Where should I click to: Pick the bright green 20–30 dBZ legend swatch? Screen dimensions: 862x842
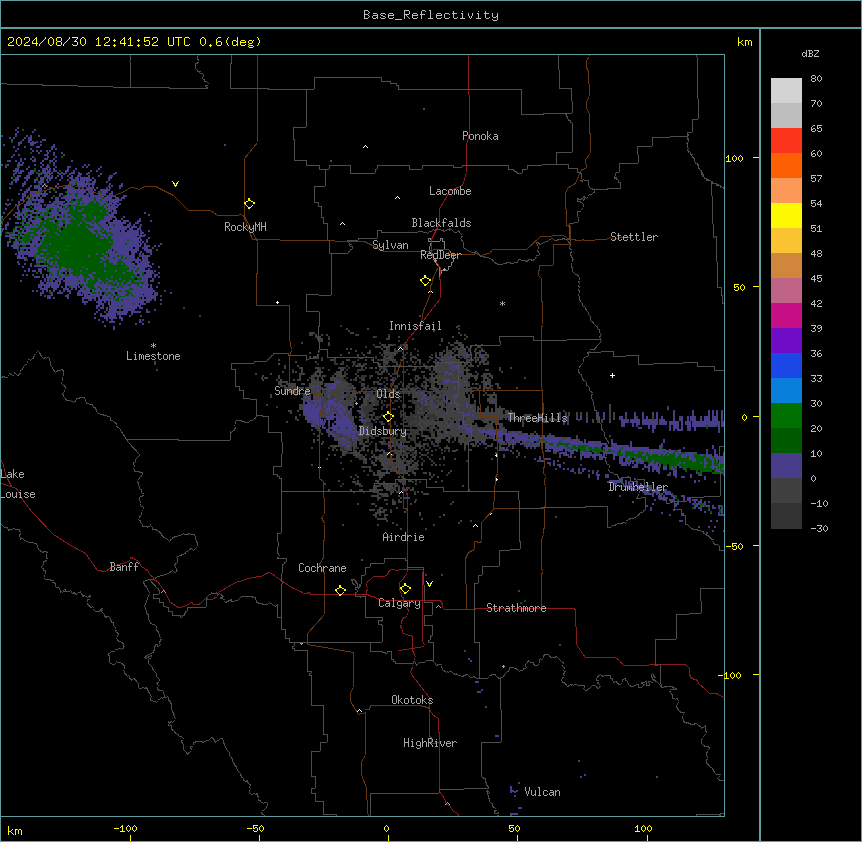(786, 416)
